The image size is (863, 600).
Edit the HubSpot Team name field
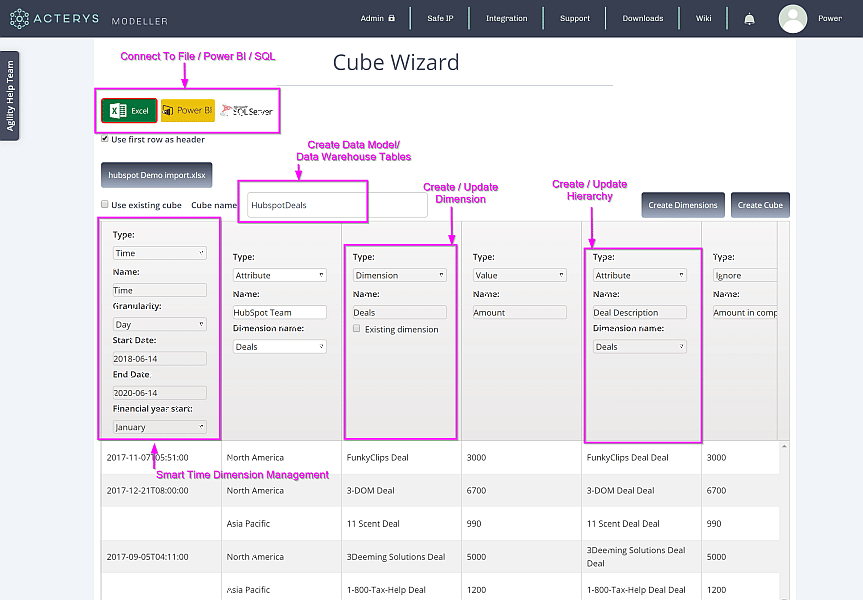pos(280,312)
